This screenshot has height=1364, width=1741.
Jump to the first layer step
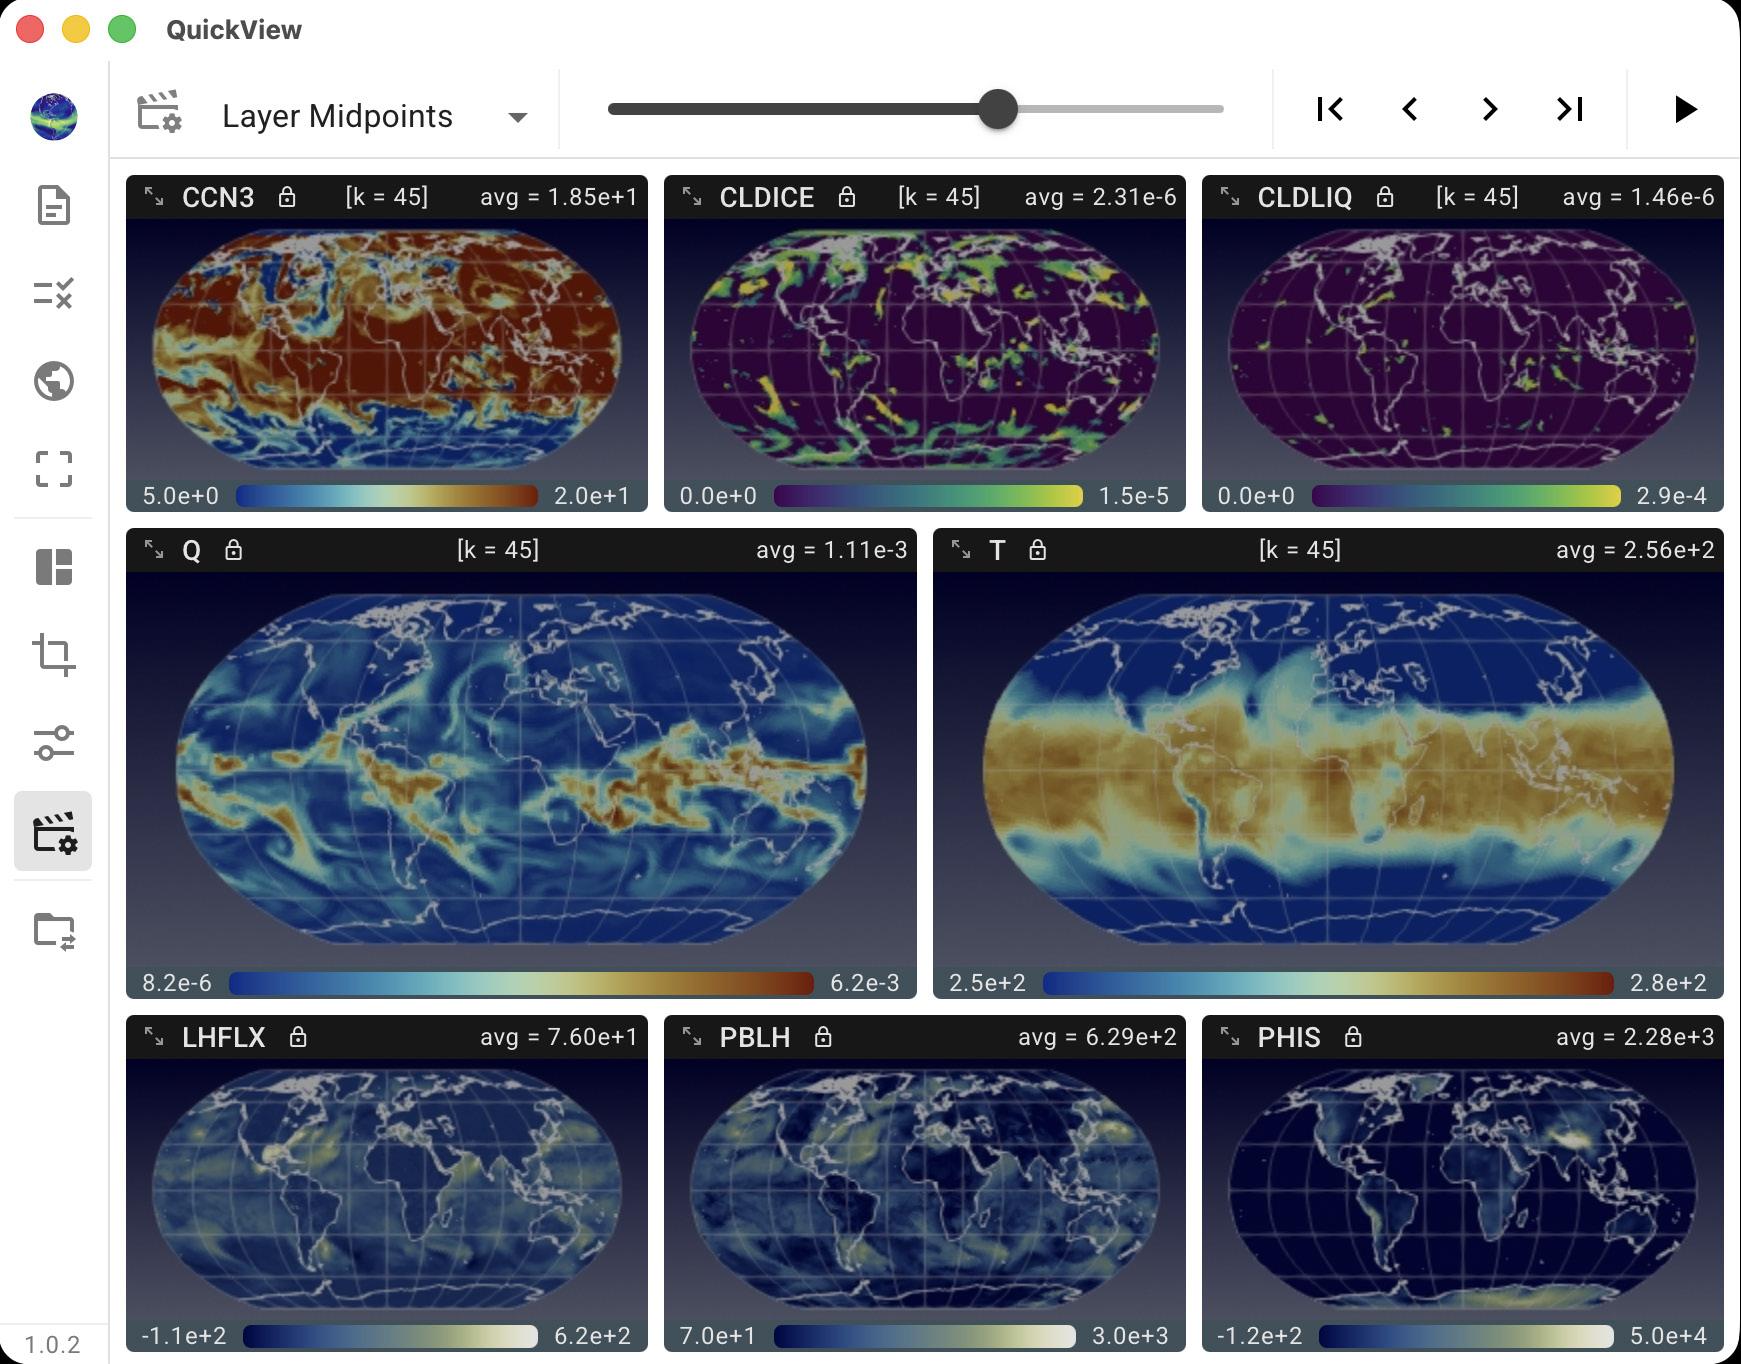coord(1330,109)
